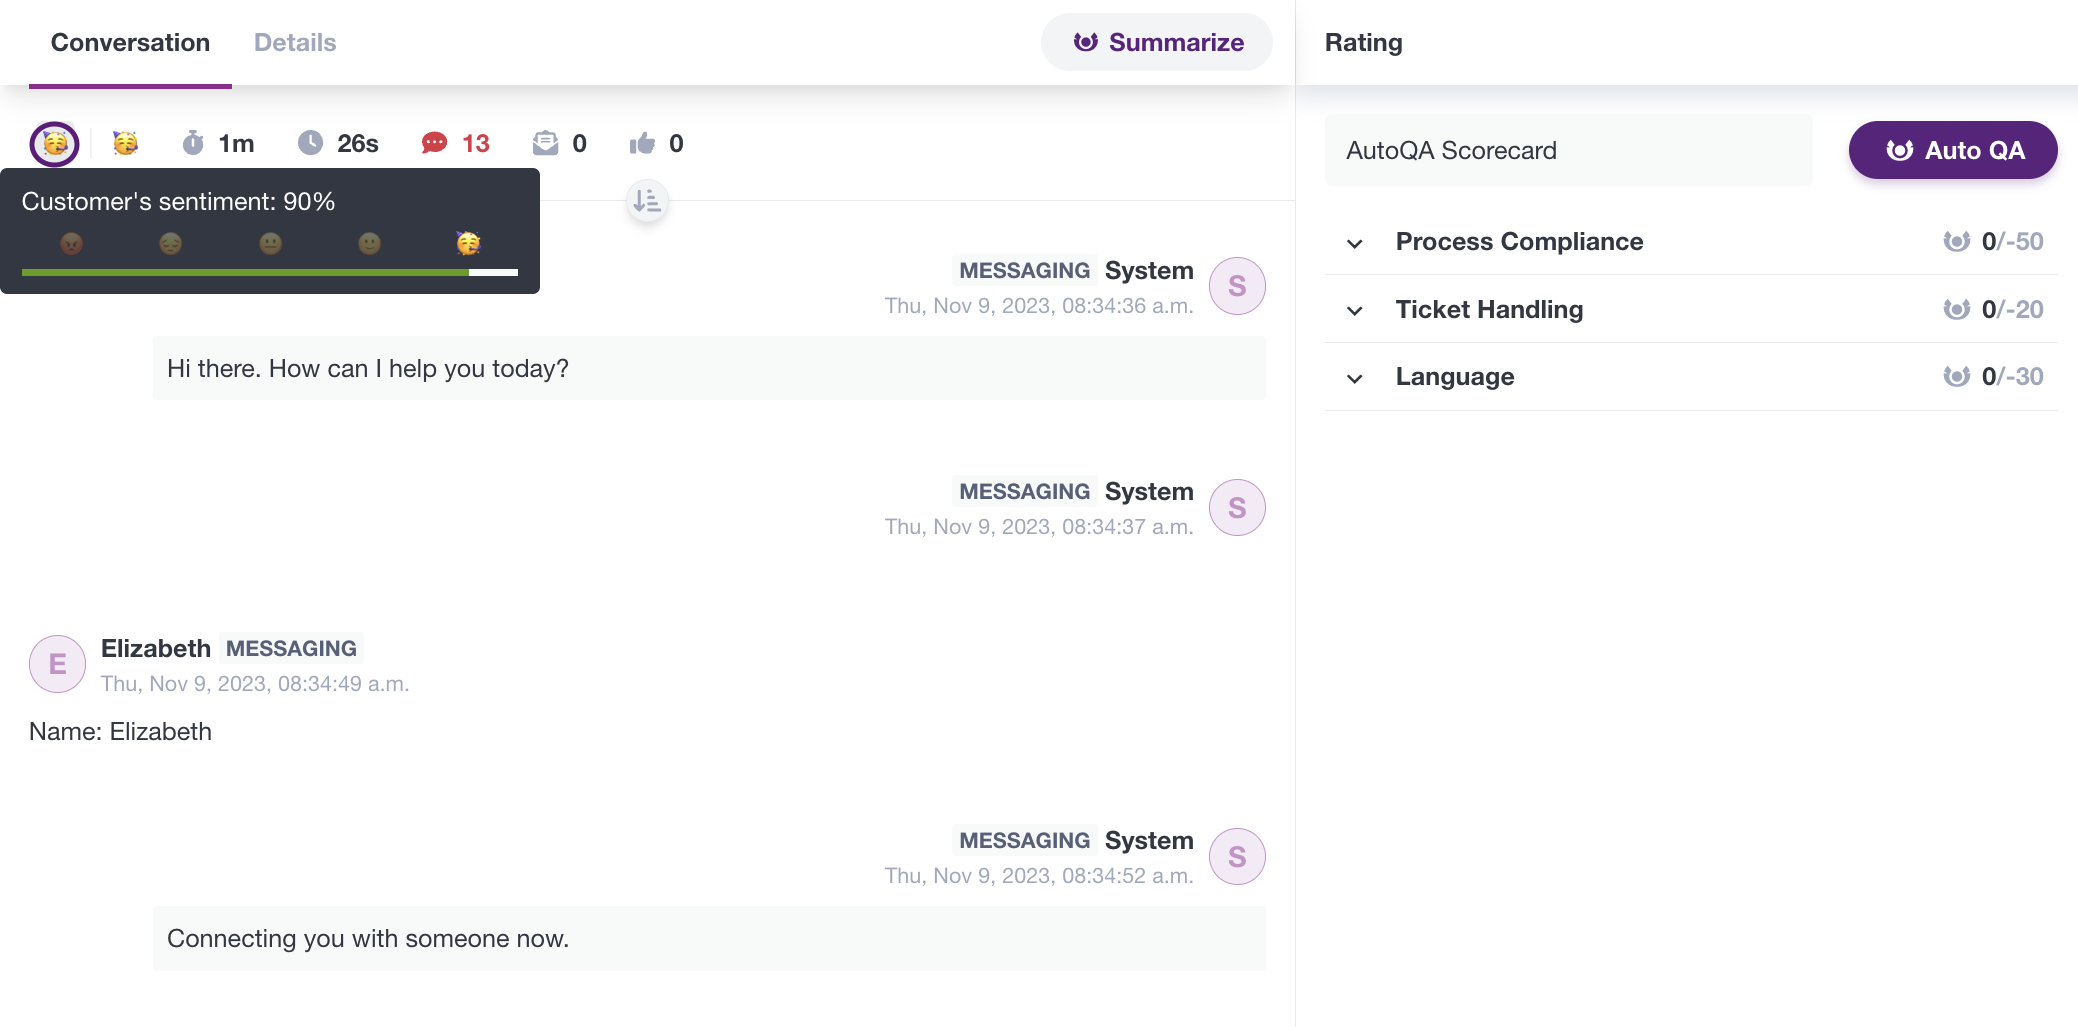Switch to the Conversation tab
The height and width of the screenshot is (1027, 2078).
(130, 43)
